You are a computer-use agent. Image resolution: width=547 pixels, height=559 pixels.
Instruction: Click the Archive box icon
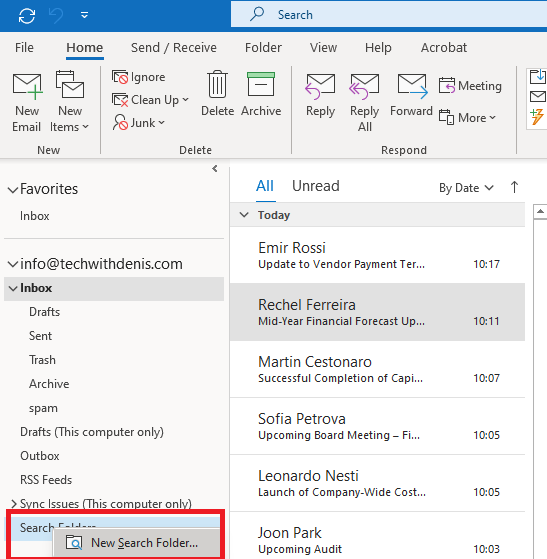click(261, 84)
